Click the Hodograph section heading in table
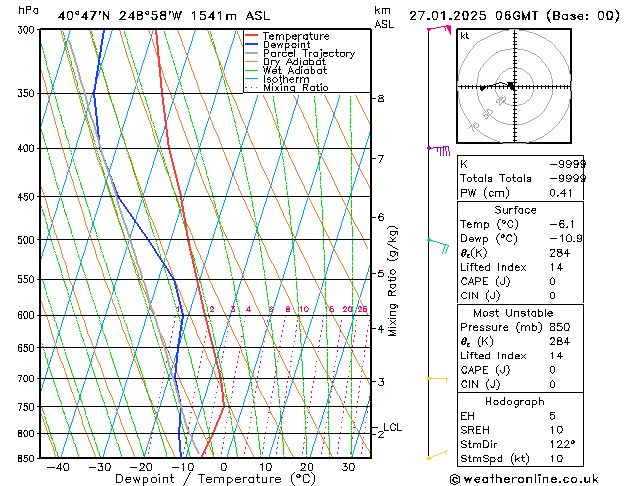 click(515, 401)
